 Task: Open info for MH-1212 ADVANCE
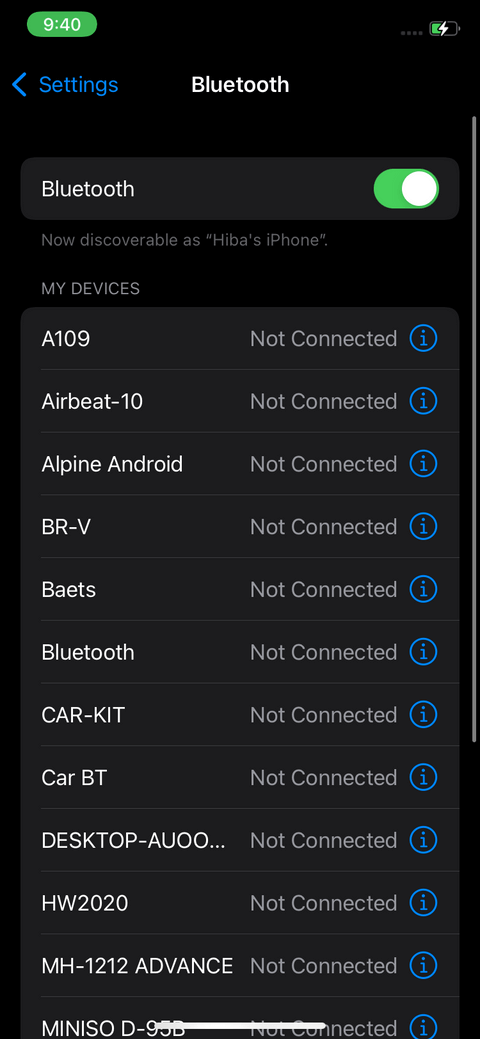[423, 965]
